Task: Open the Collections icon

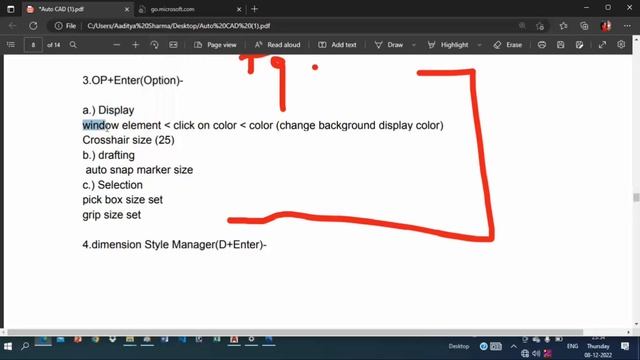Action: tap(584, 26)
